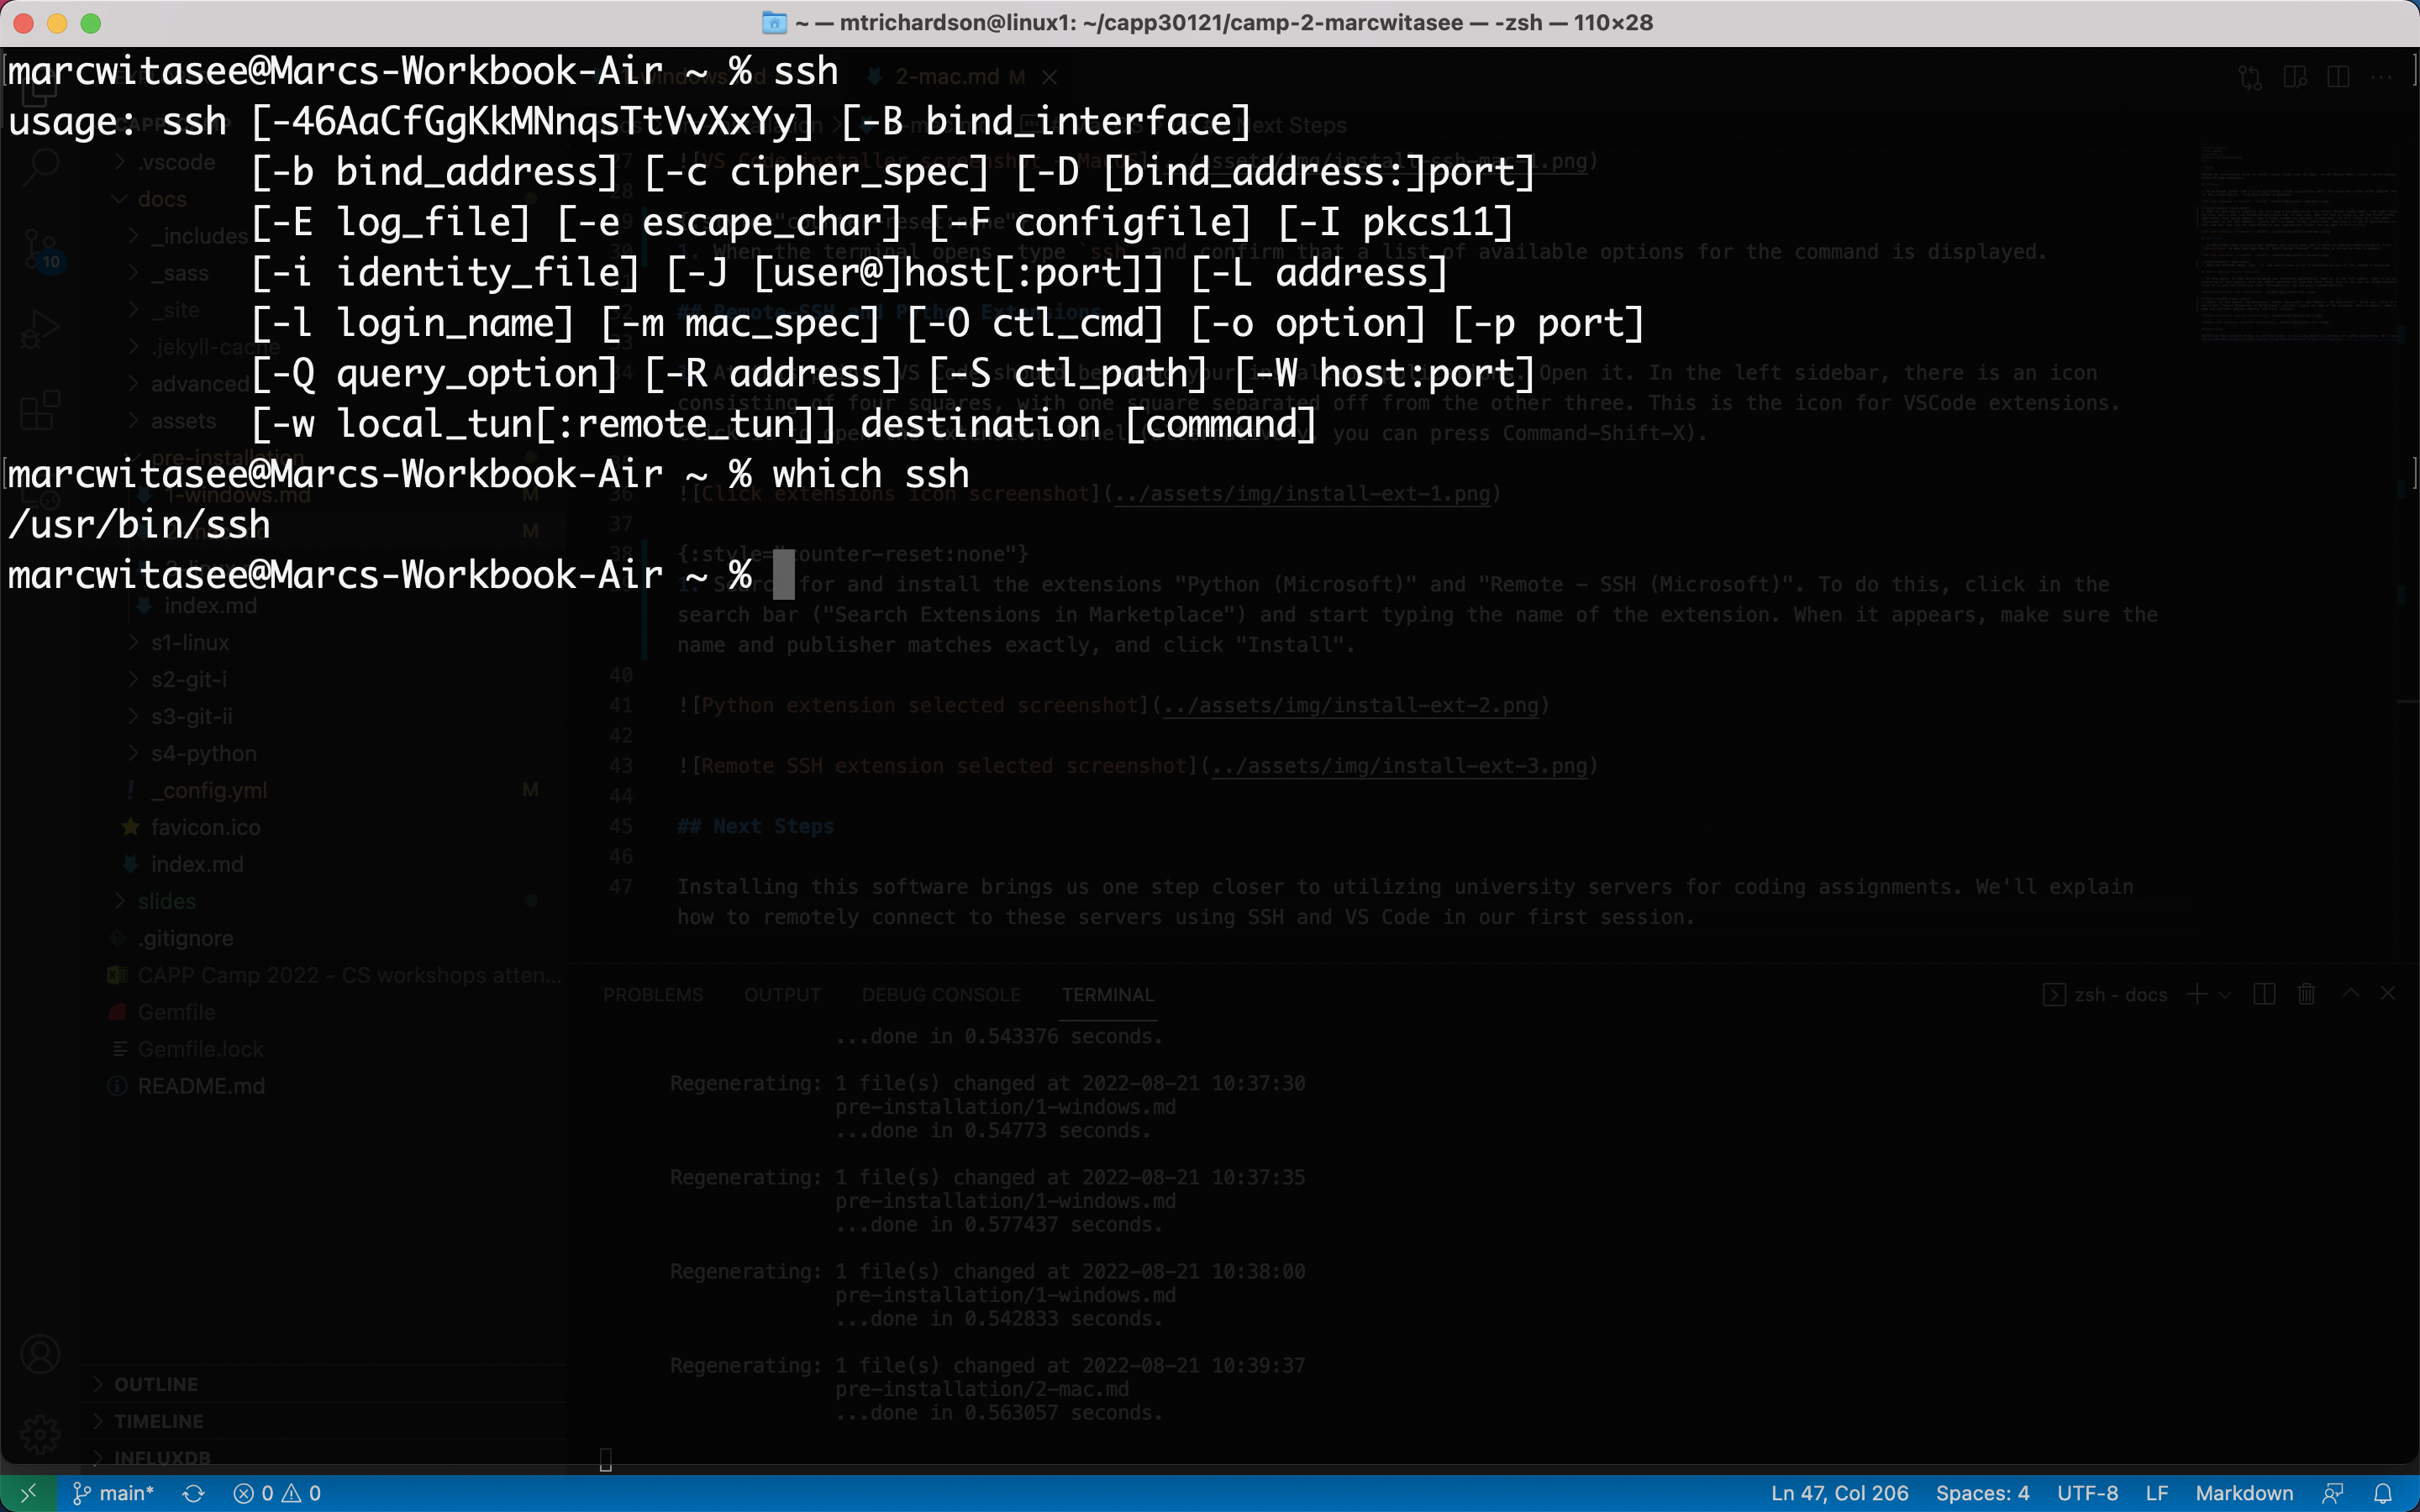
Task: Open the Markdown language mode selector
Action: pos(2244,1493)
